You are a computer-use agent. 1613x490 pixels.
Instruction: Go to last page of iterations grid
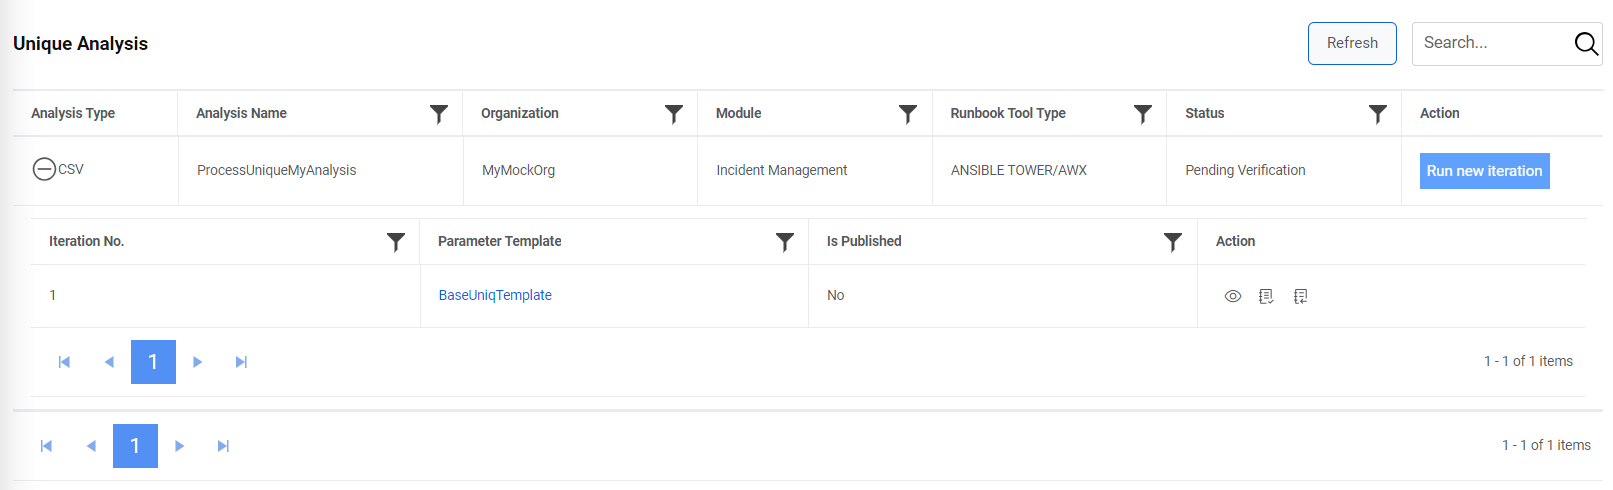241,362
